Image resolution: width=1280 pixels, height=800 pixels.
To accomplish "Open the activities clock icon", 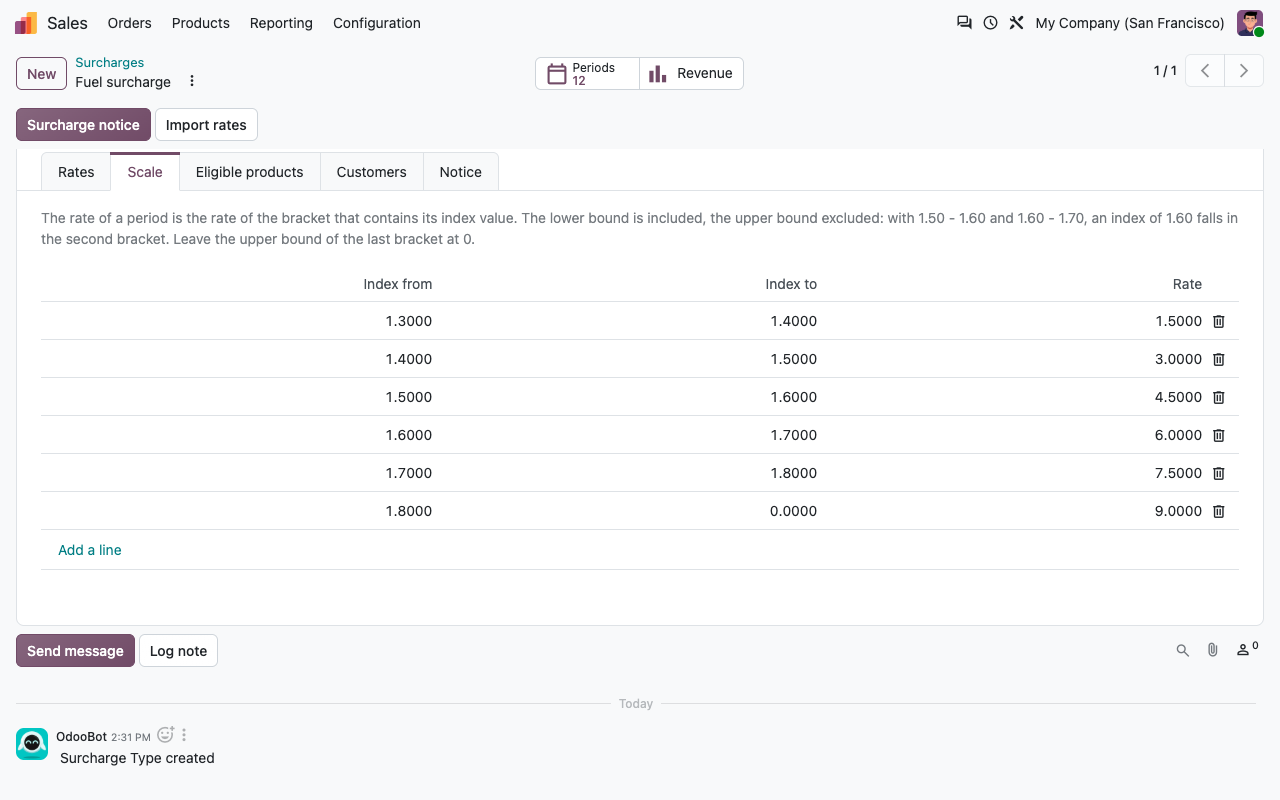I will point(990,23).
